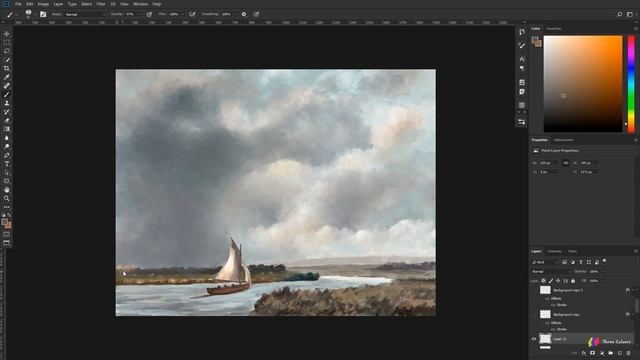Open smoothing options gear
Screen dimensions: 640x360
(x=244, y=14)
